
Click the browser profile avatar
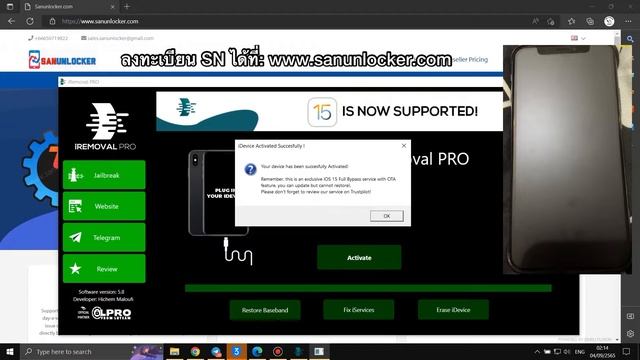[609, 21]
